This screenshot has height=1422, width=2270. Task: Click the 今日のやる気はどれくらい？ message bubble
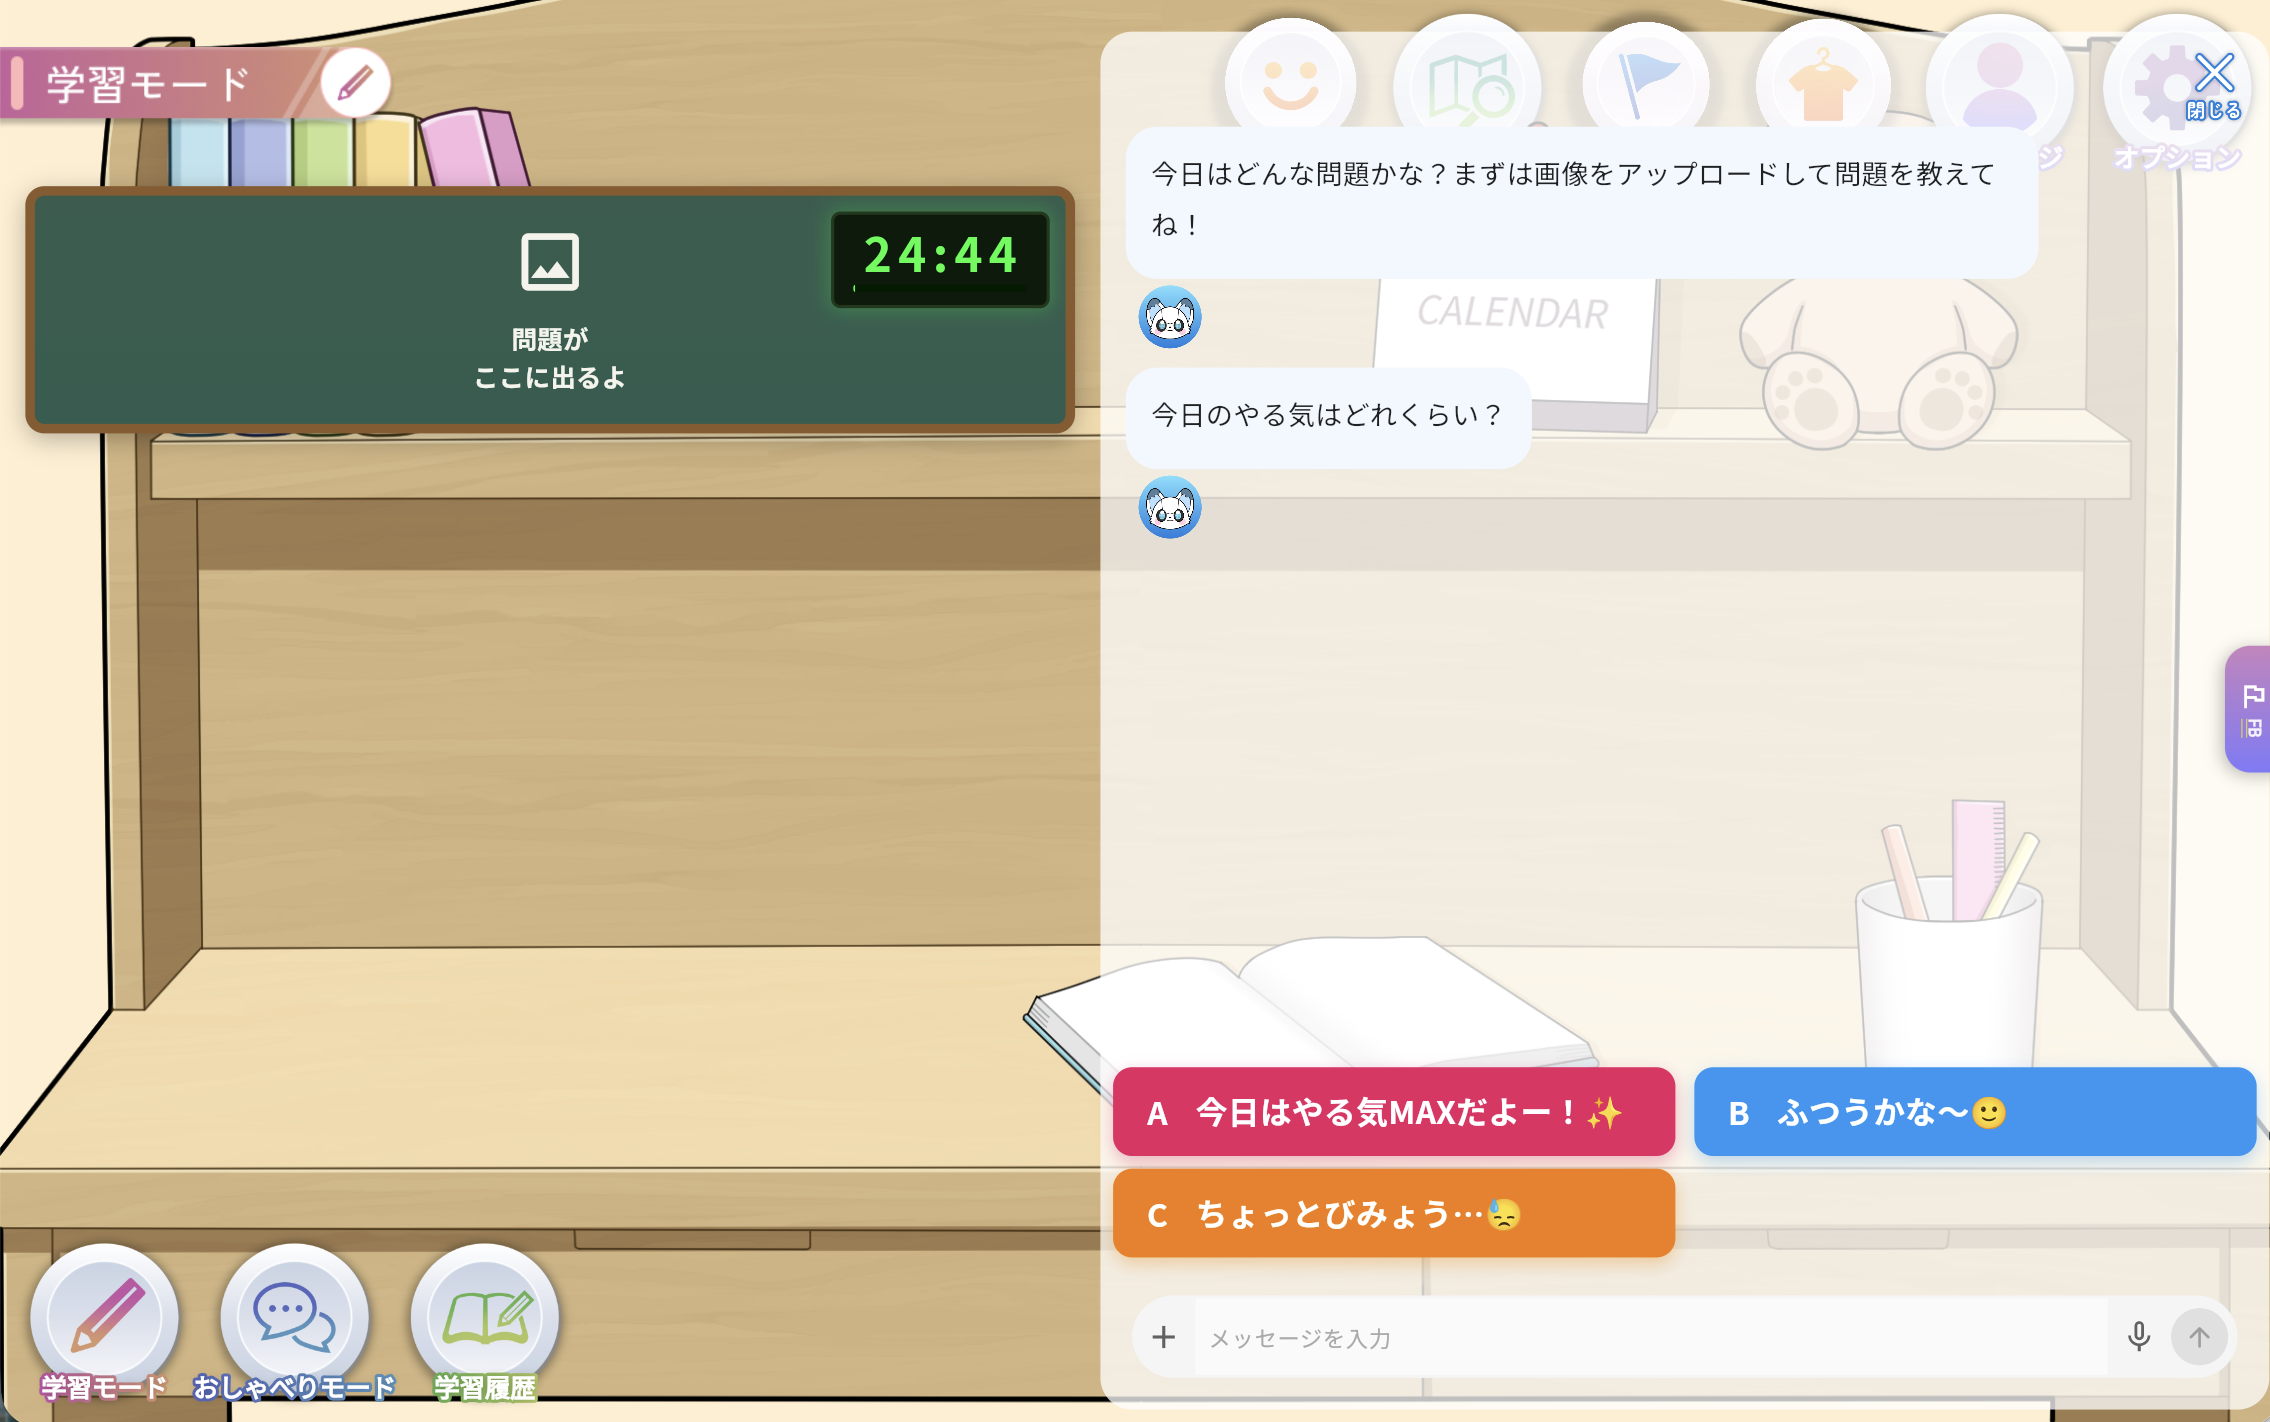click(x=1328, y=416)
